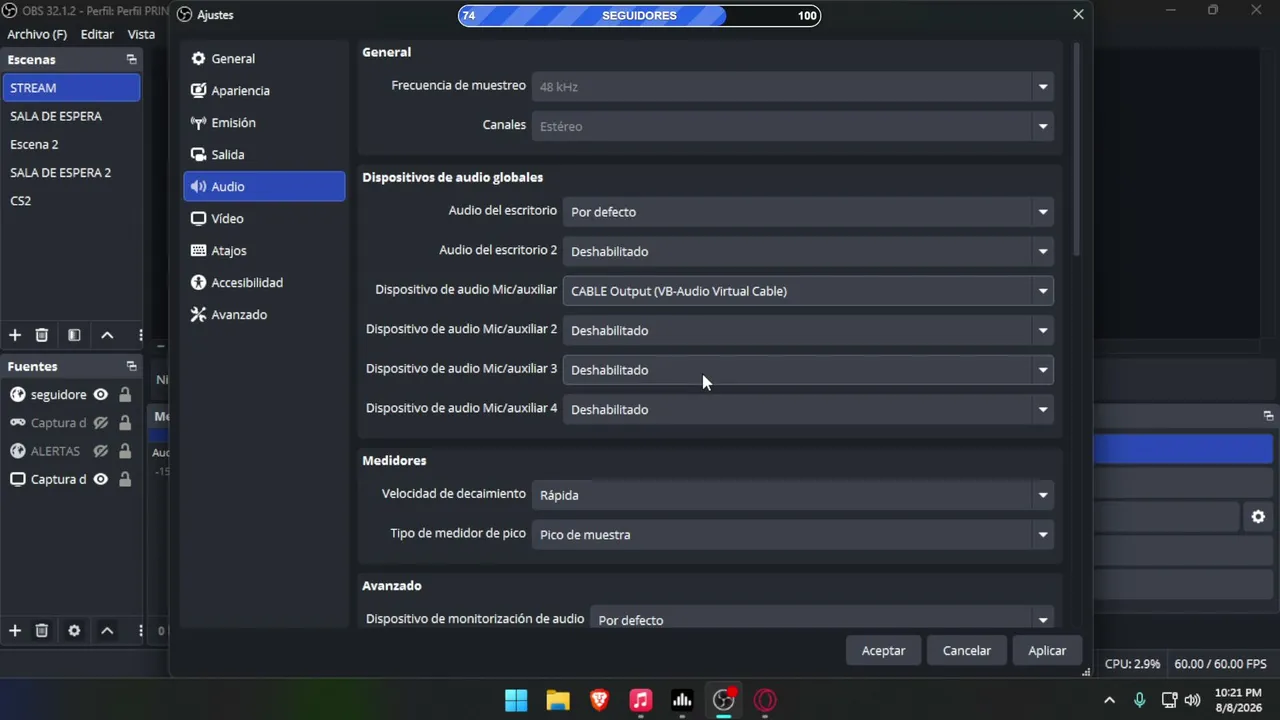Open the Apariencia settings section
The image size is (1280, 720).
(x=264, y=91)
